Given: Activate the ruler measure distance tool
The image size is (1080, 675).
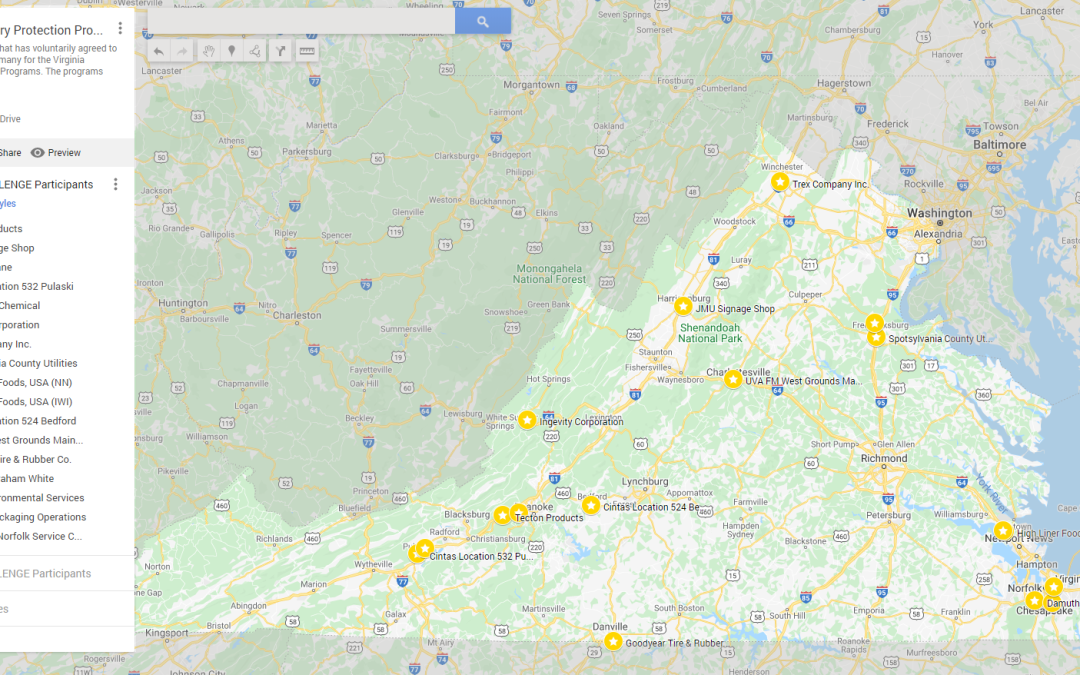Looking at the screenshot, I should (x=306, y=51).
